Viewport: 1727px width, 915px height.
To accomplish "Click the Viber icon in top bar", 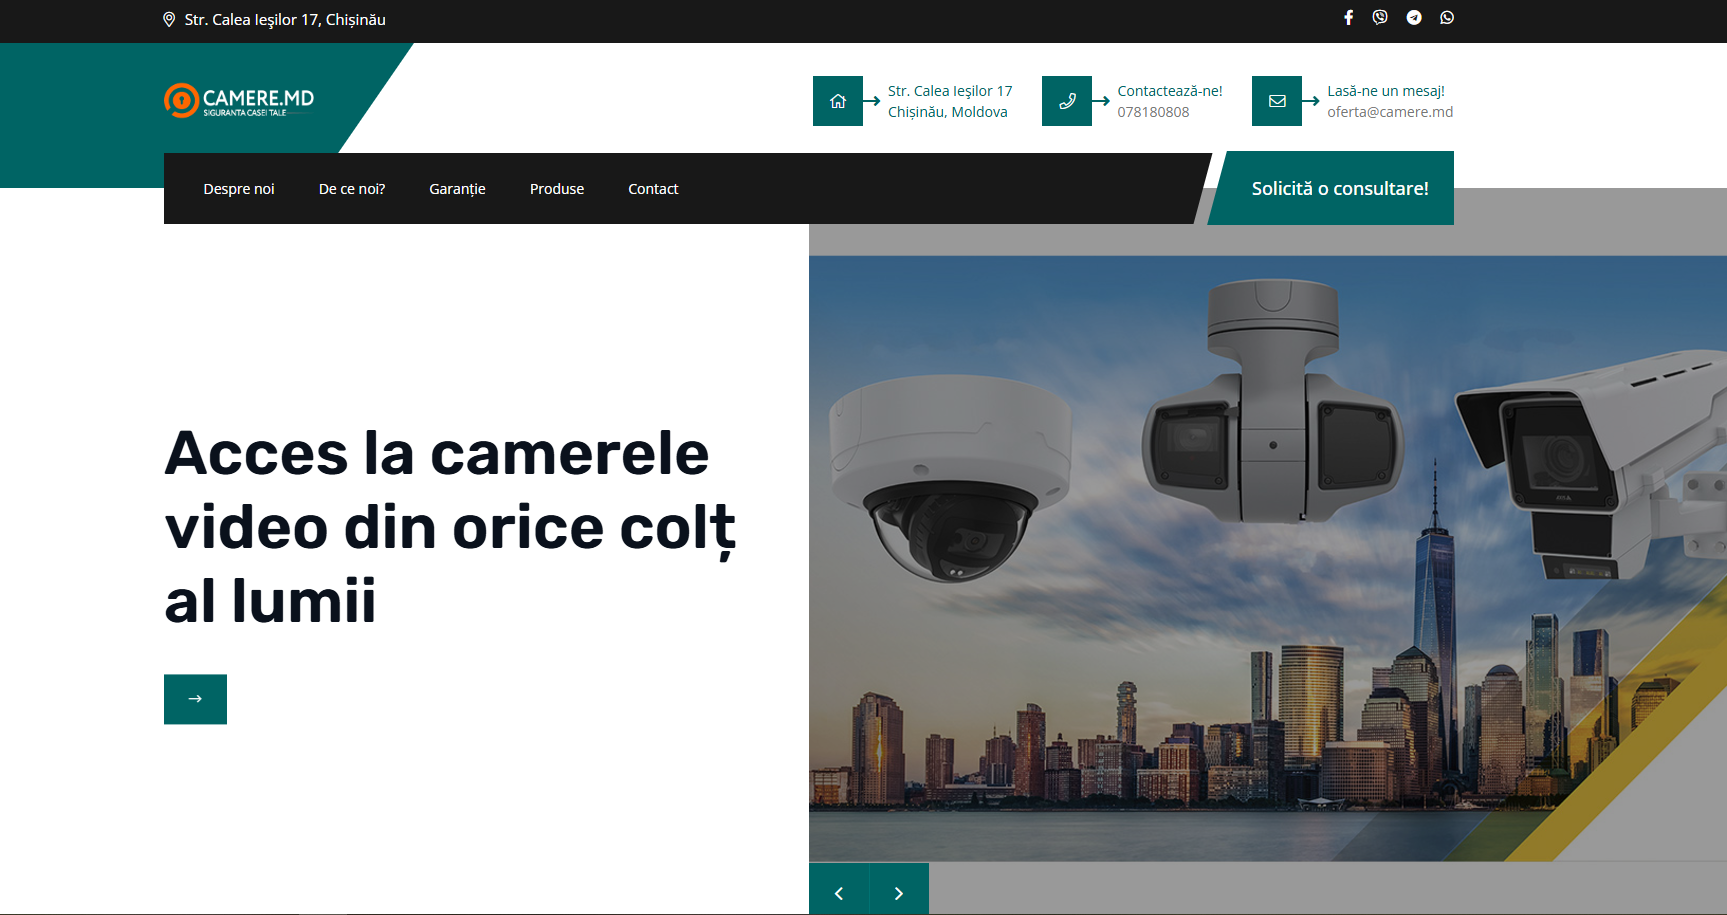I will click(x=1380, y=18).
